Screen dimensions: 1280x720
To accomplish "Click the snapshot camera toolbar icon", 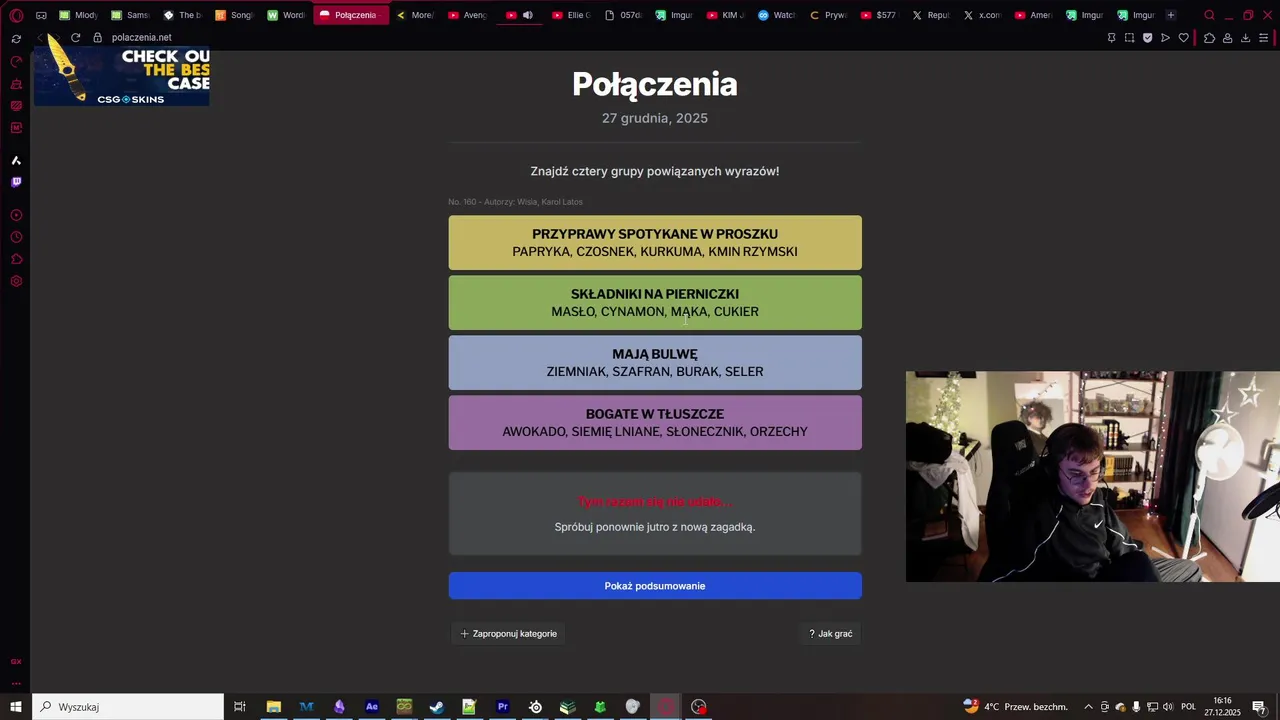I will [1129, 38].
